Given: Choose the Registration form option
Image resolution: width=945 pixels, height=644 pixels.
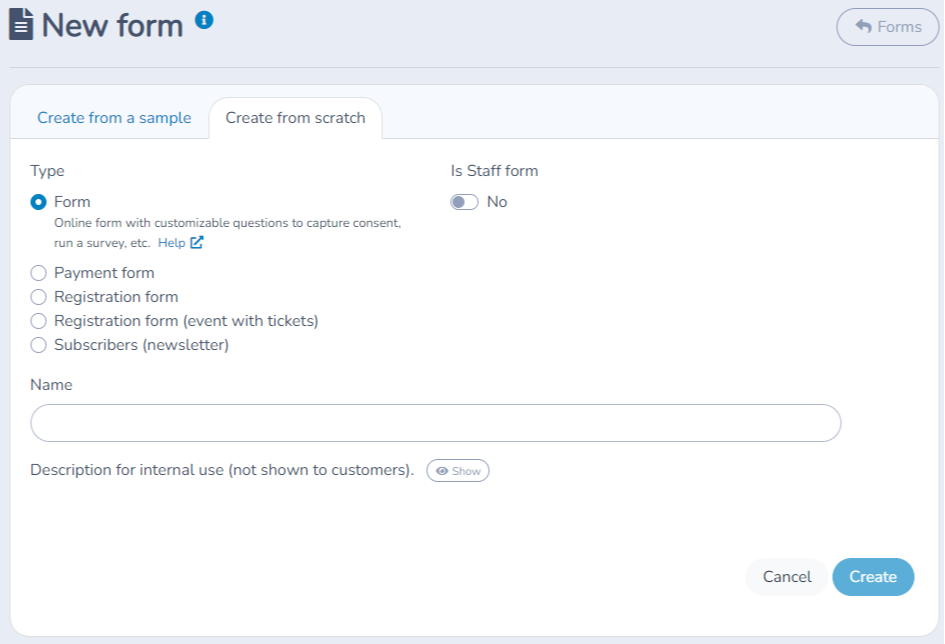Looking at the screenshot, I should pyautogui.click(x=38, y=297).
